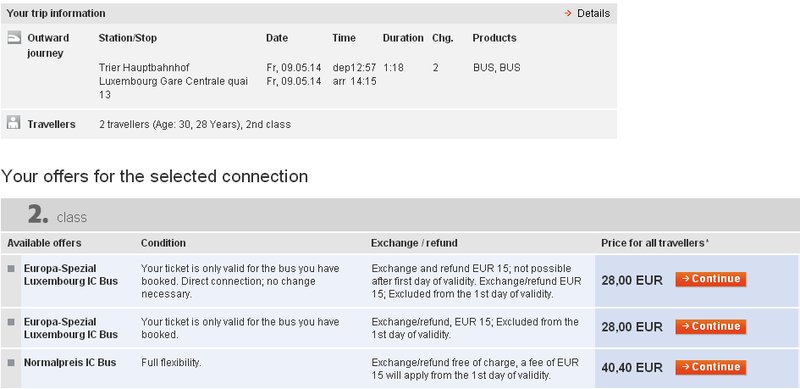Select the Normalpreis IC Bus offer name
800x389 pixels.
pos(70,362)
